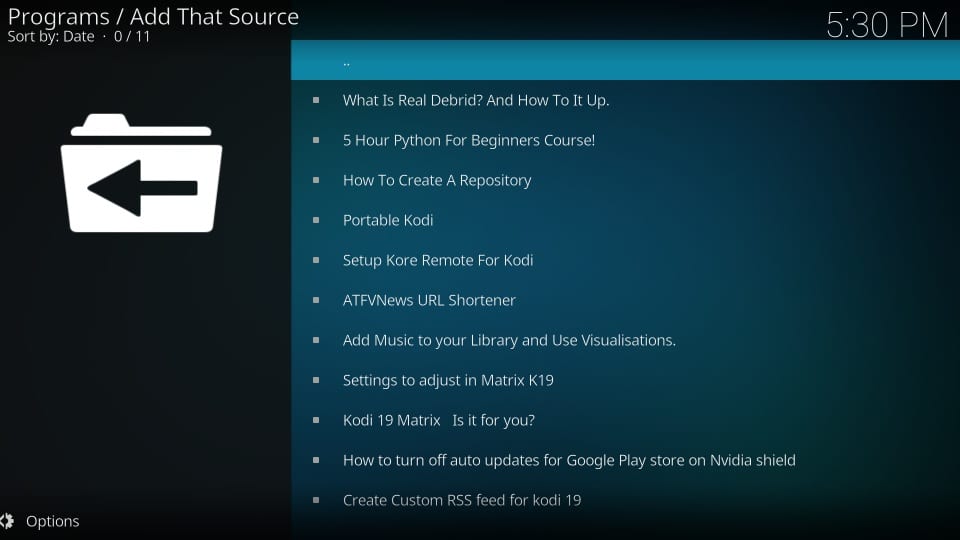Click the Options gear icon
The height and width of the screenshot is (540, 960).
[x=7, y=521]
